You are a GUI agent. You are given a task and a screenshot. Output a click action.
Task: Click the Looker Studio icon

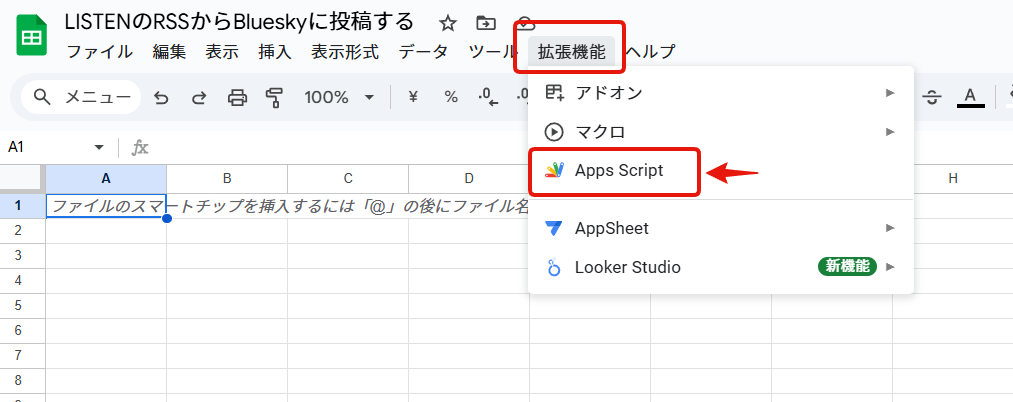[554, 267]
